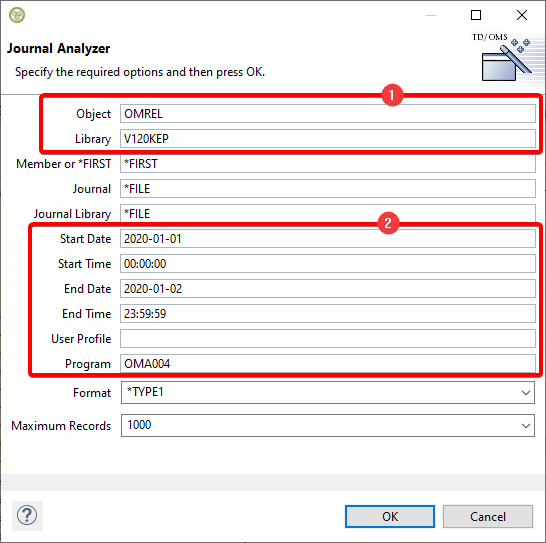Edit the Start Date field 2020-01-01
This screenshot has width=546, height=543.
(x=328, y=239)
